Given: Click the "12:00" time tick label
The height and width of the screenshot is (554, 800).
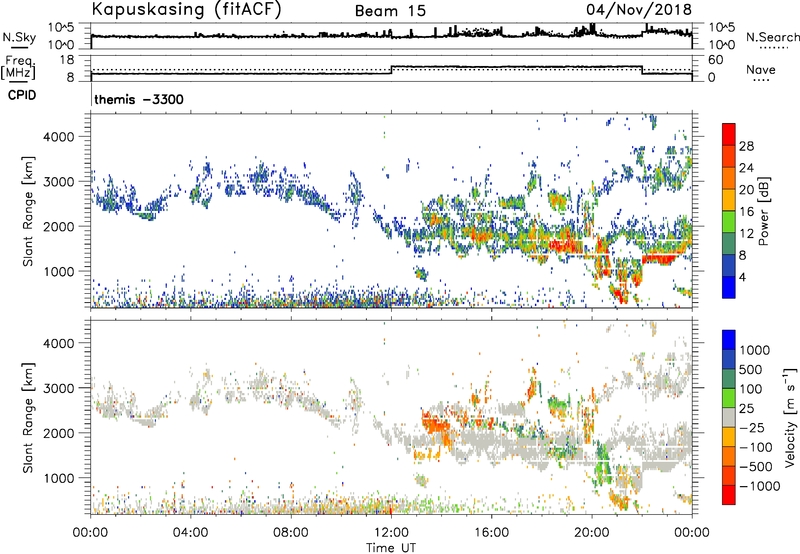Looking at the screenshot, I should coord(391,533).
